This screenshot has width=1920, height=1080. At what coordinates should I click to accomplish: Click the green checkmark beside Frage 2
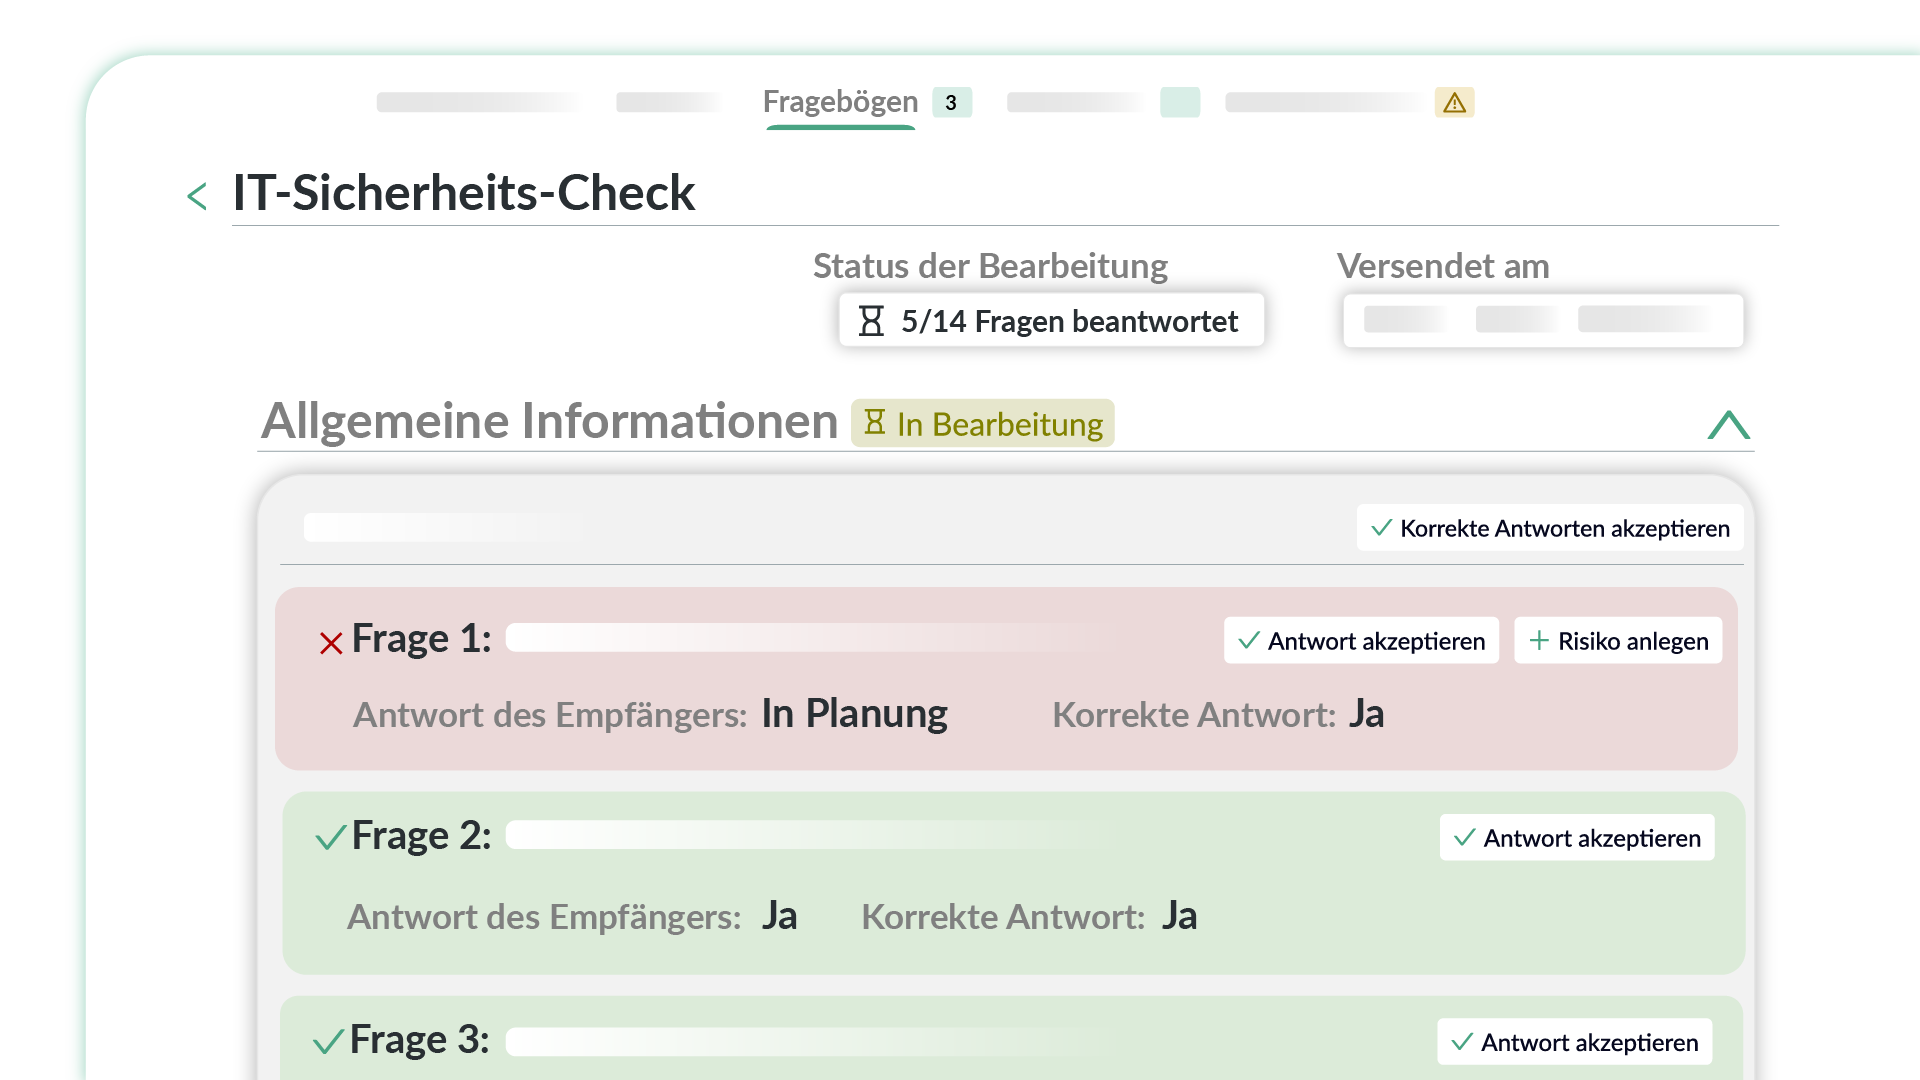pos(331,837)
